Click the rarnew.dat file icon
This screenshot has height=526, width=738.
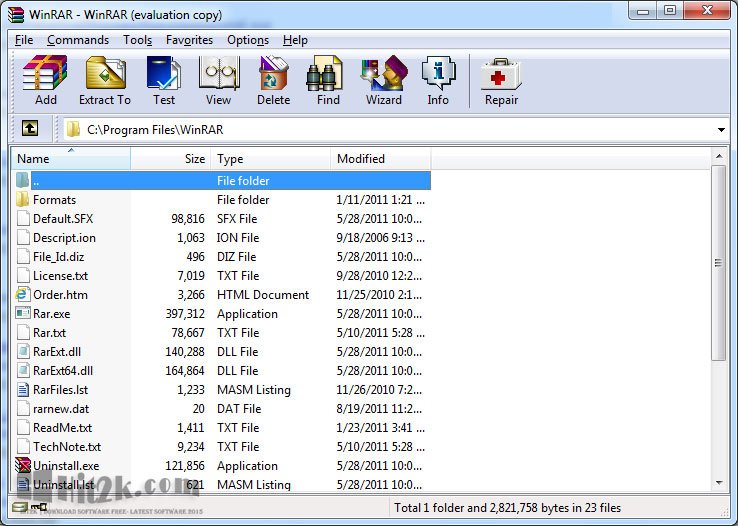click(x=23, y=408)
